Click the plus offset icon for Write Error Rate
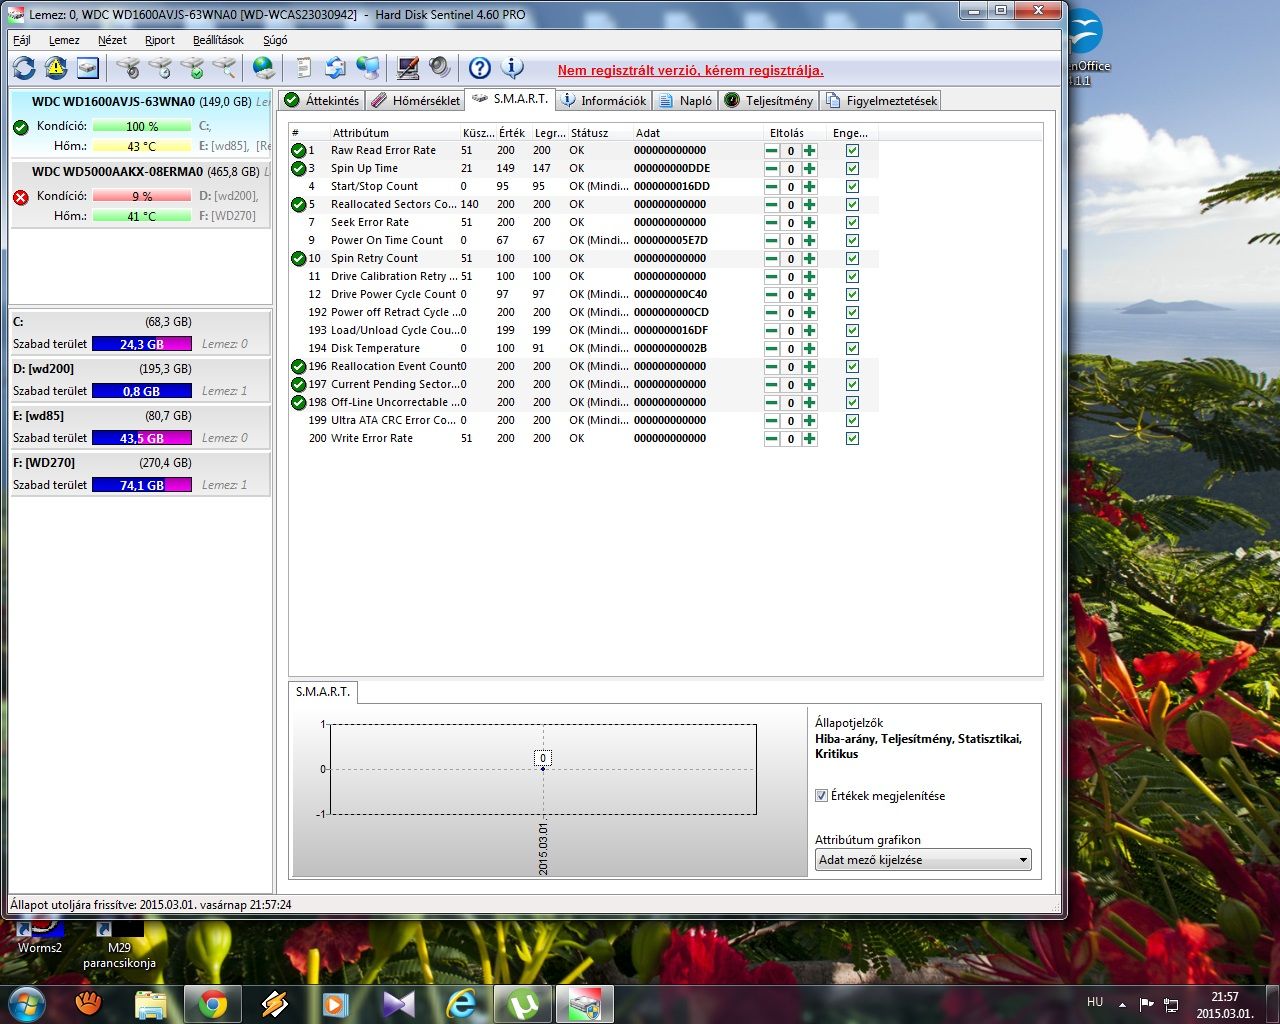The height and width of the screenshot is (1024, 1280). (x=809, y=439)
